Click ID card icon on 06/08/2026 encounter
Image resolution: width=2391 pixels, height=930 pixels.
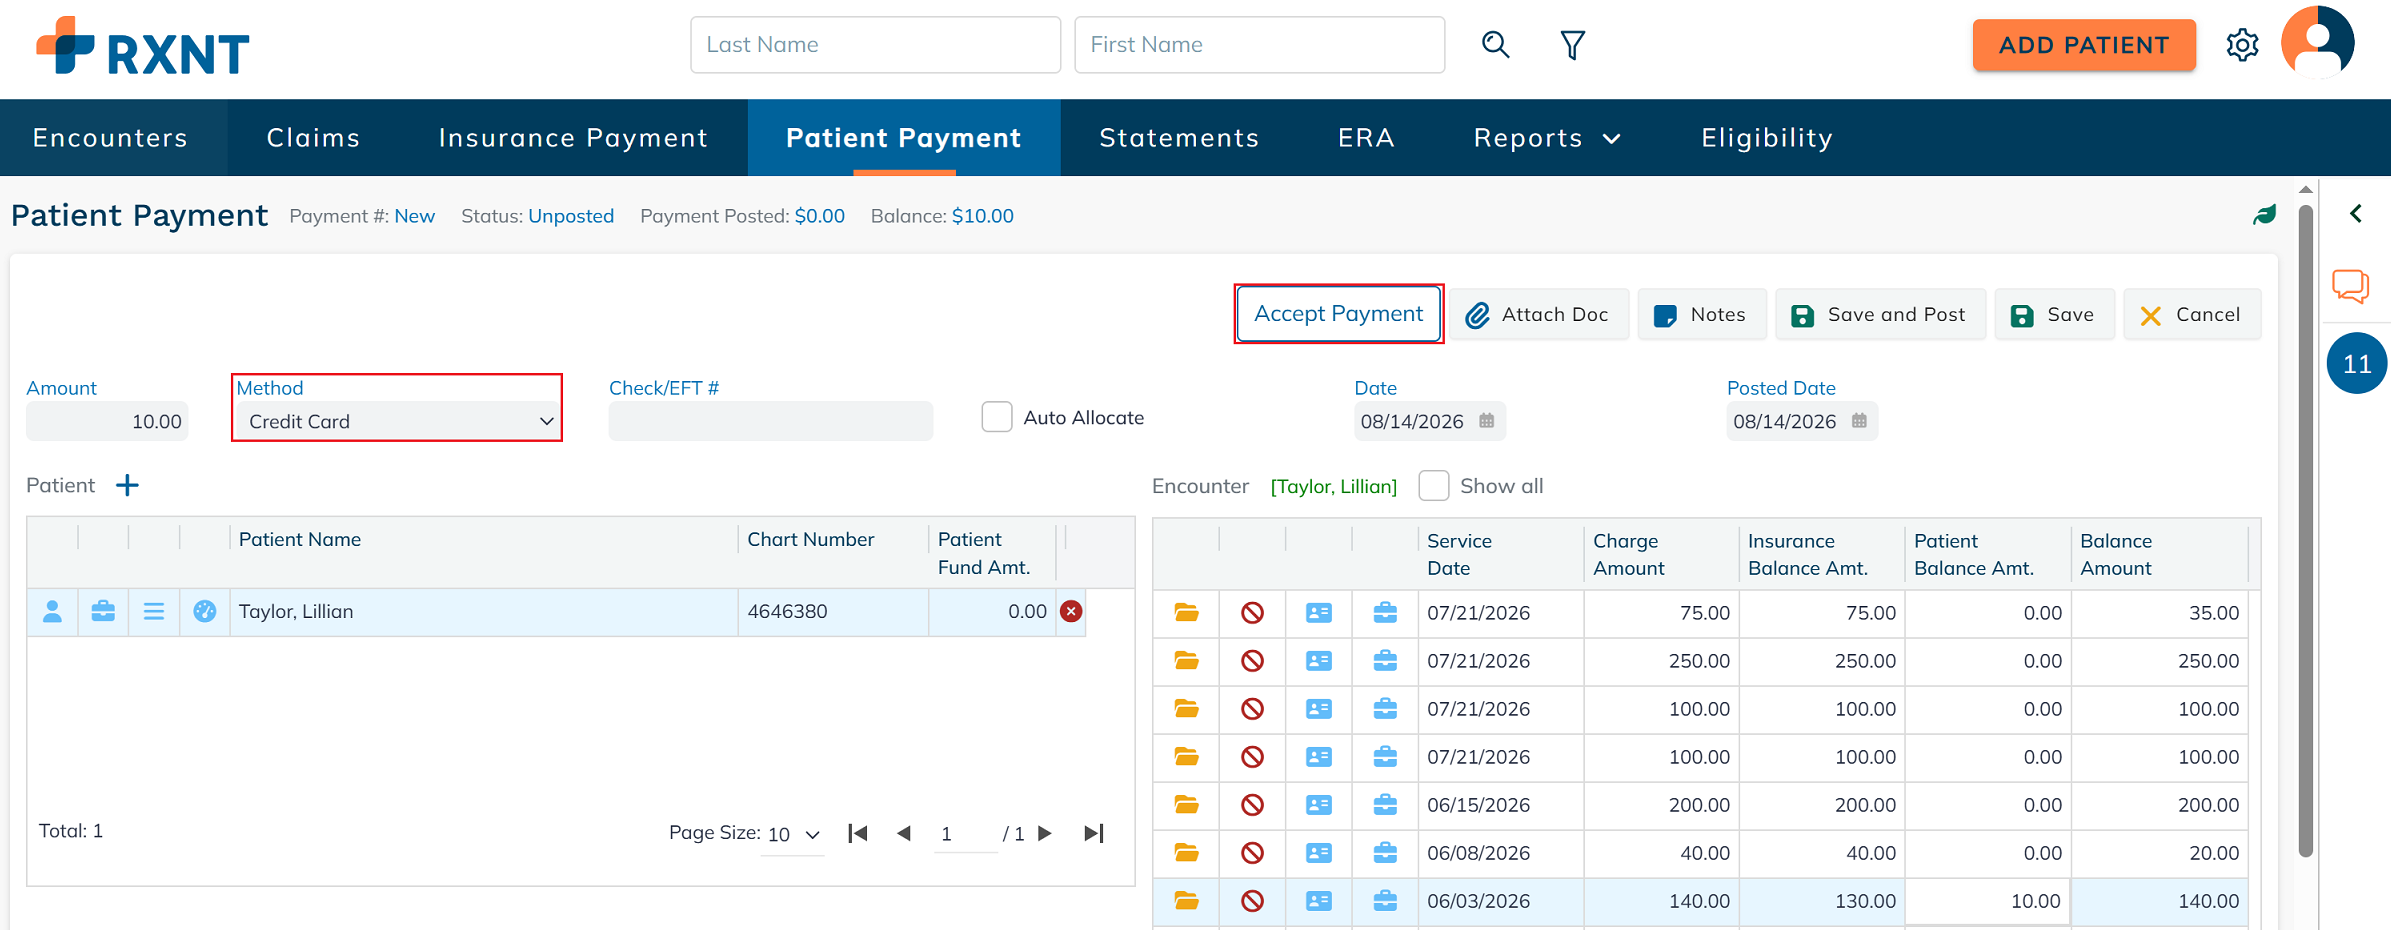pyautogui.click(x=1319, y=853)
